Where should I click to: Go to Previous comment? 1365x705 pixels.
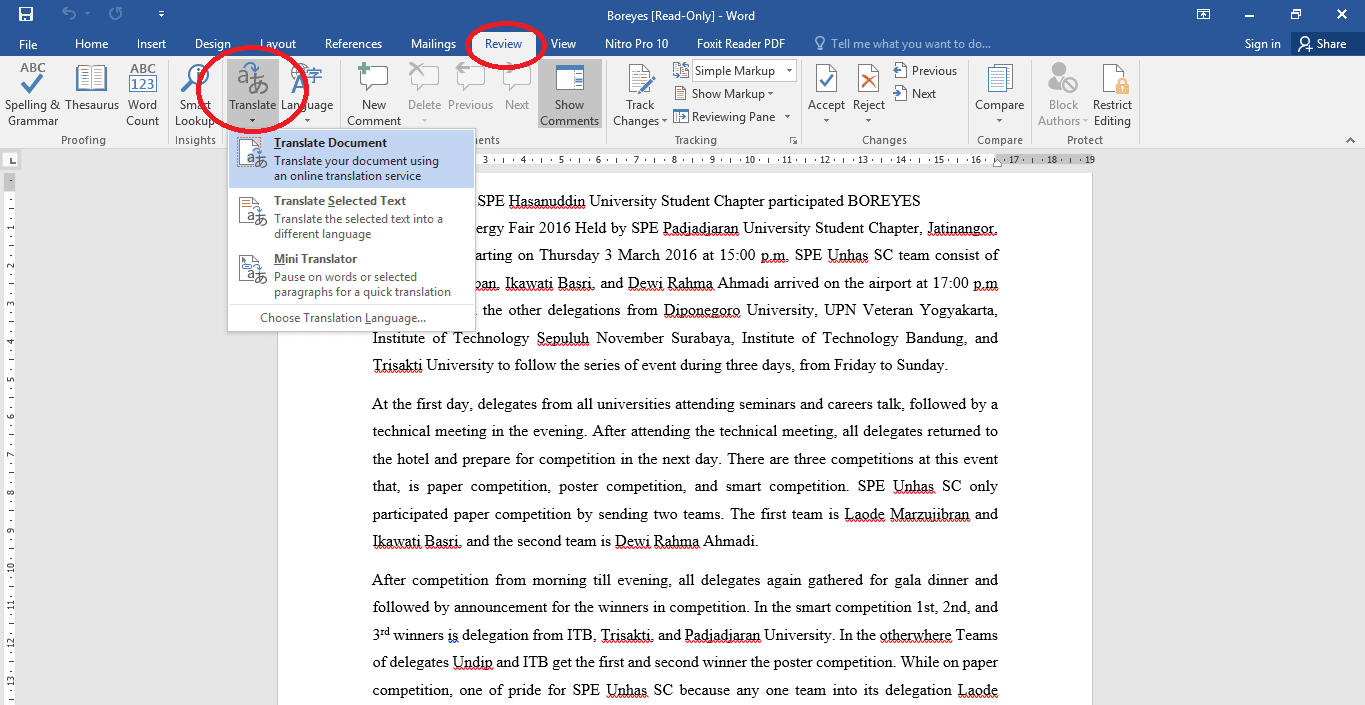(471, 88)
